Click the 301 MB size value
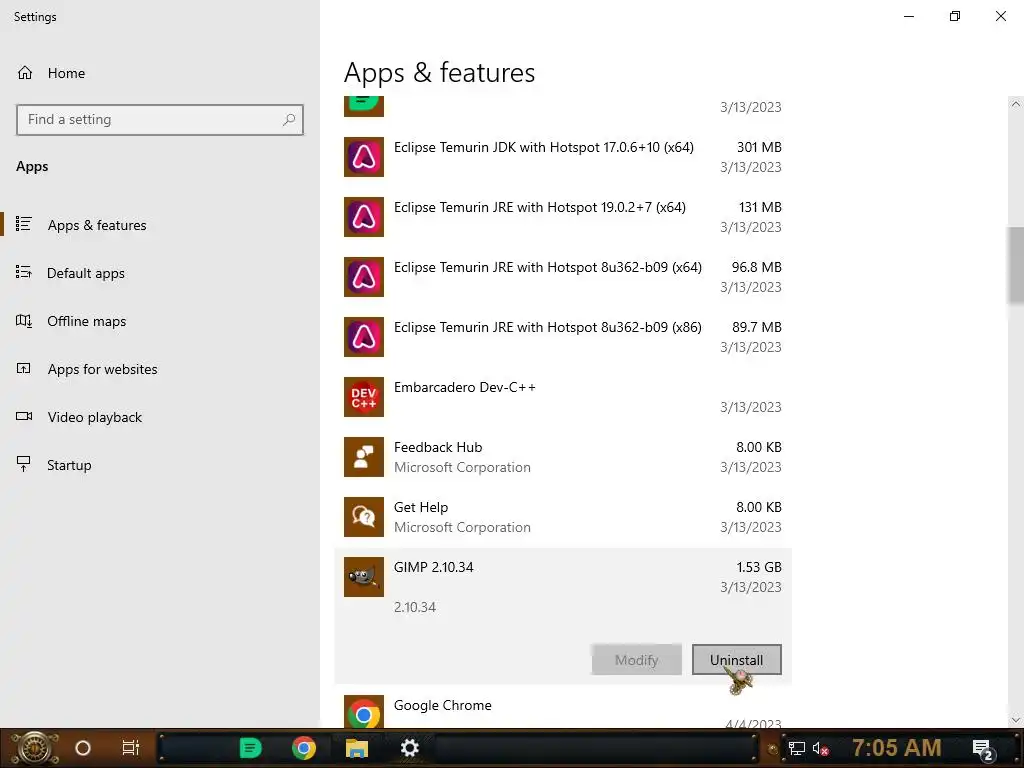The width and height of the screenshot is (1024, 768). [x=759, y=148]
